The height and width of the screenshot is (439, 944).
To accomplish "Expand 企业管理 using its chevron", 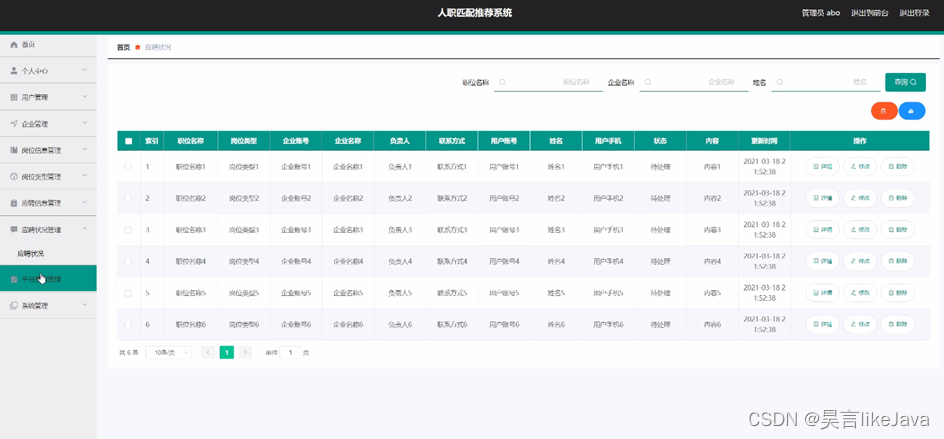I will pos(85,123).
